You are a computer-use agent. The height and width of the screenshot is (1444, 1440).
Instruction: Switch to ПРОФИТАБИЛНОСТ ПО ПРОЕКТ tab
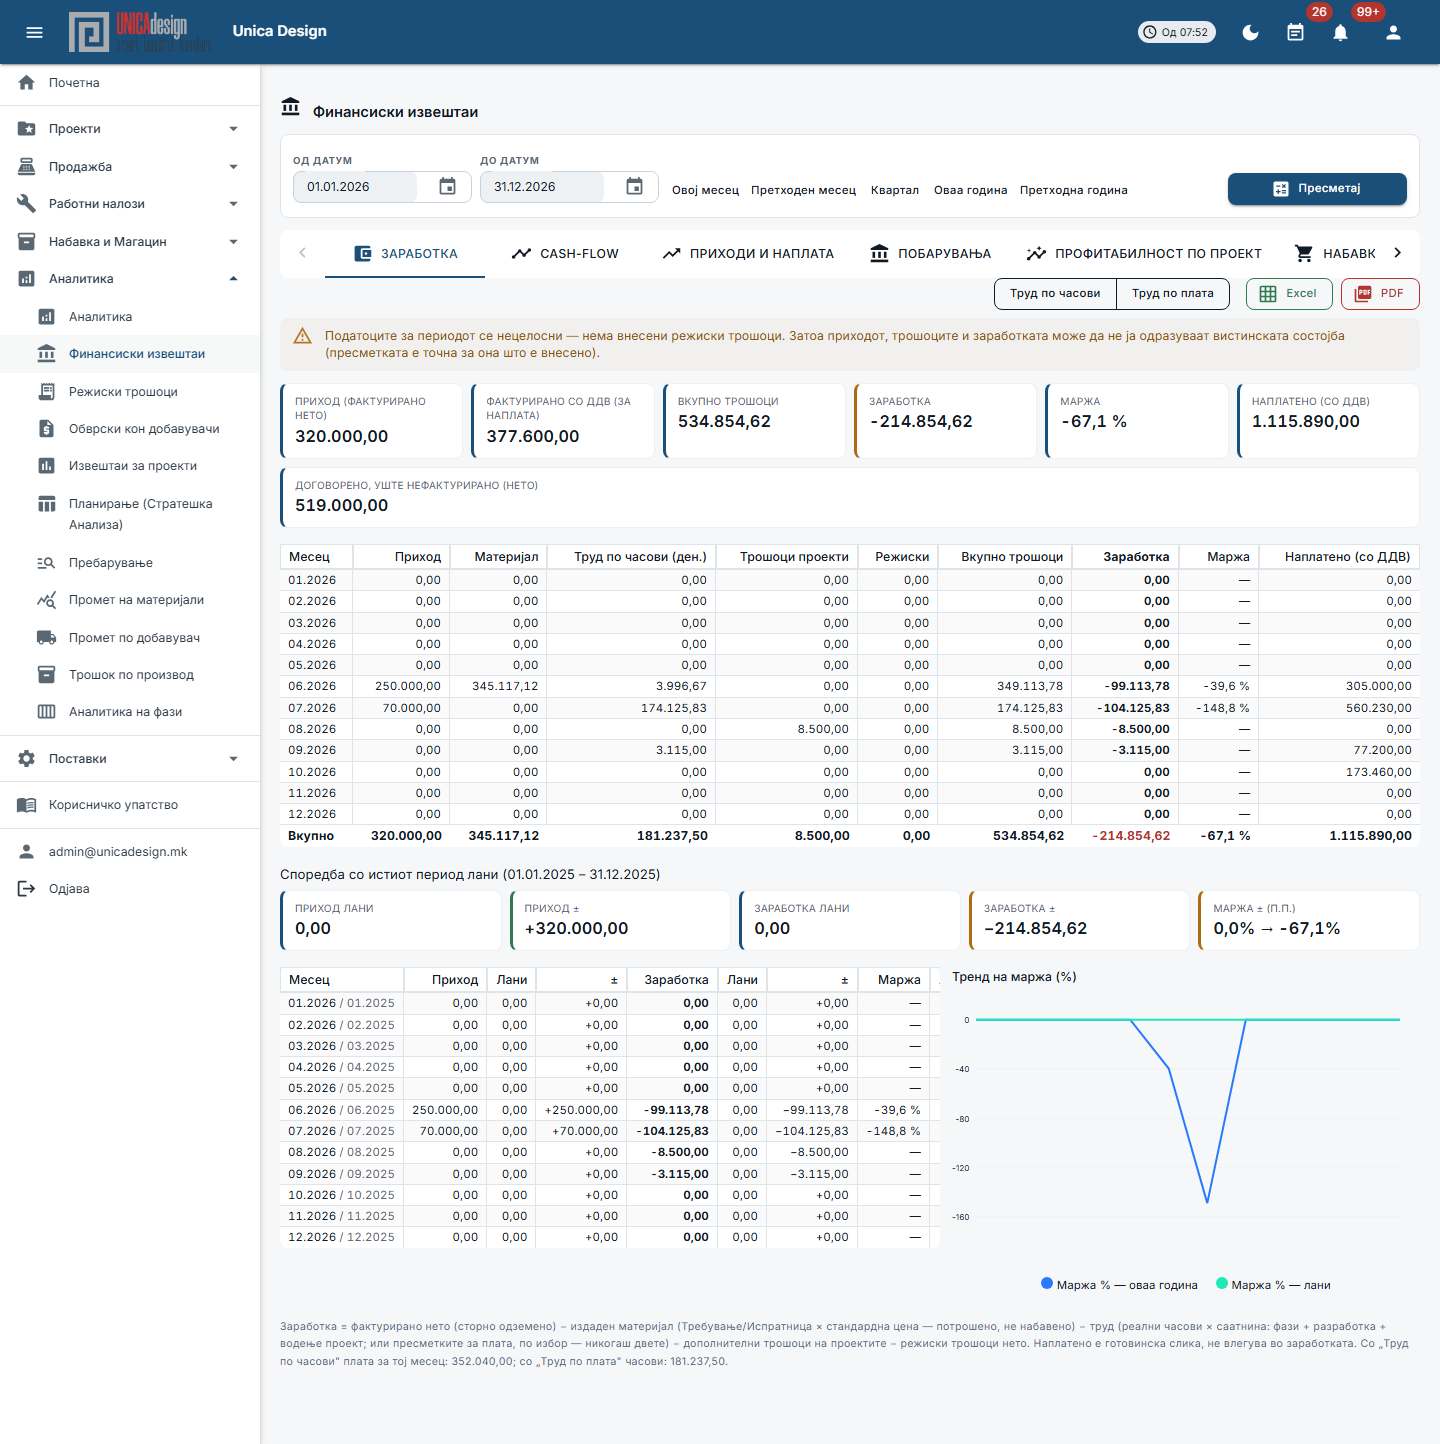pyautogui.click(x=1144, y=254)
